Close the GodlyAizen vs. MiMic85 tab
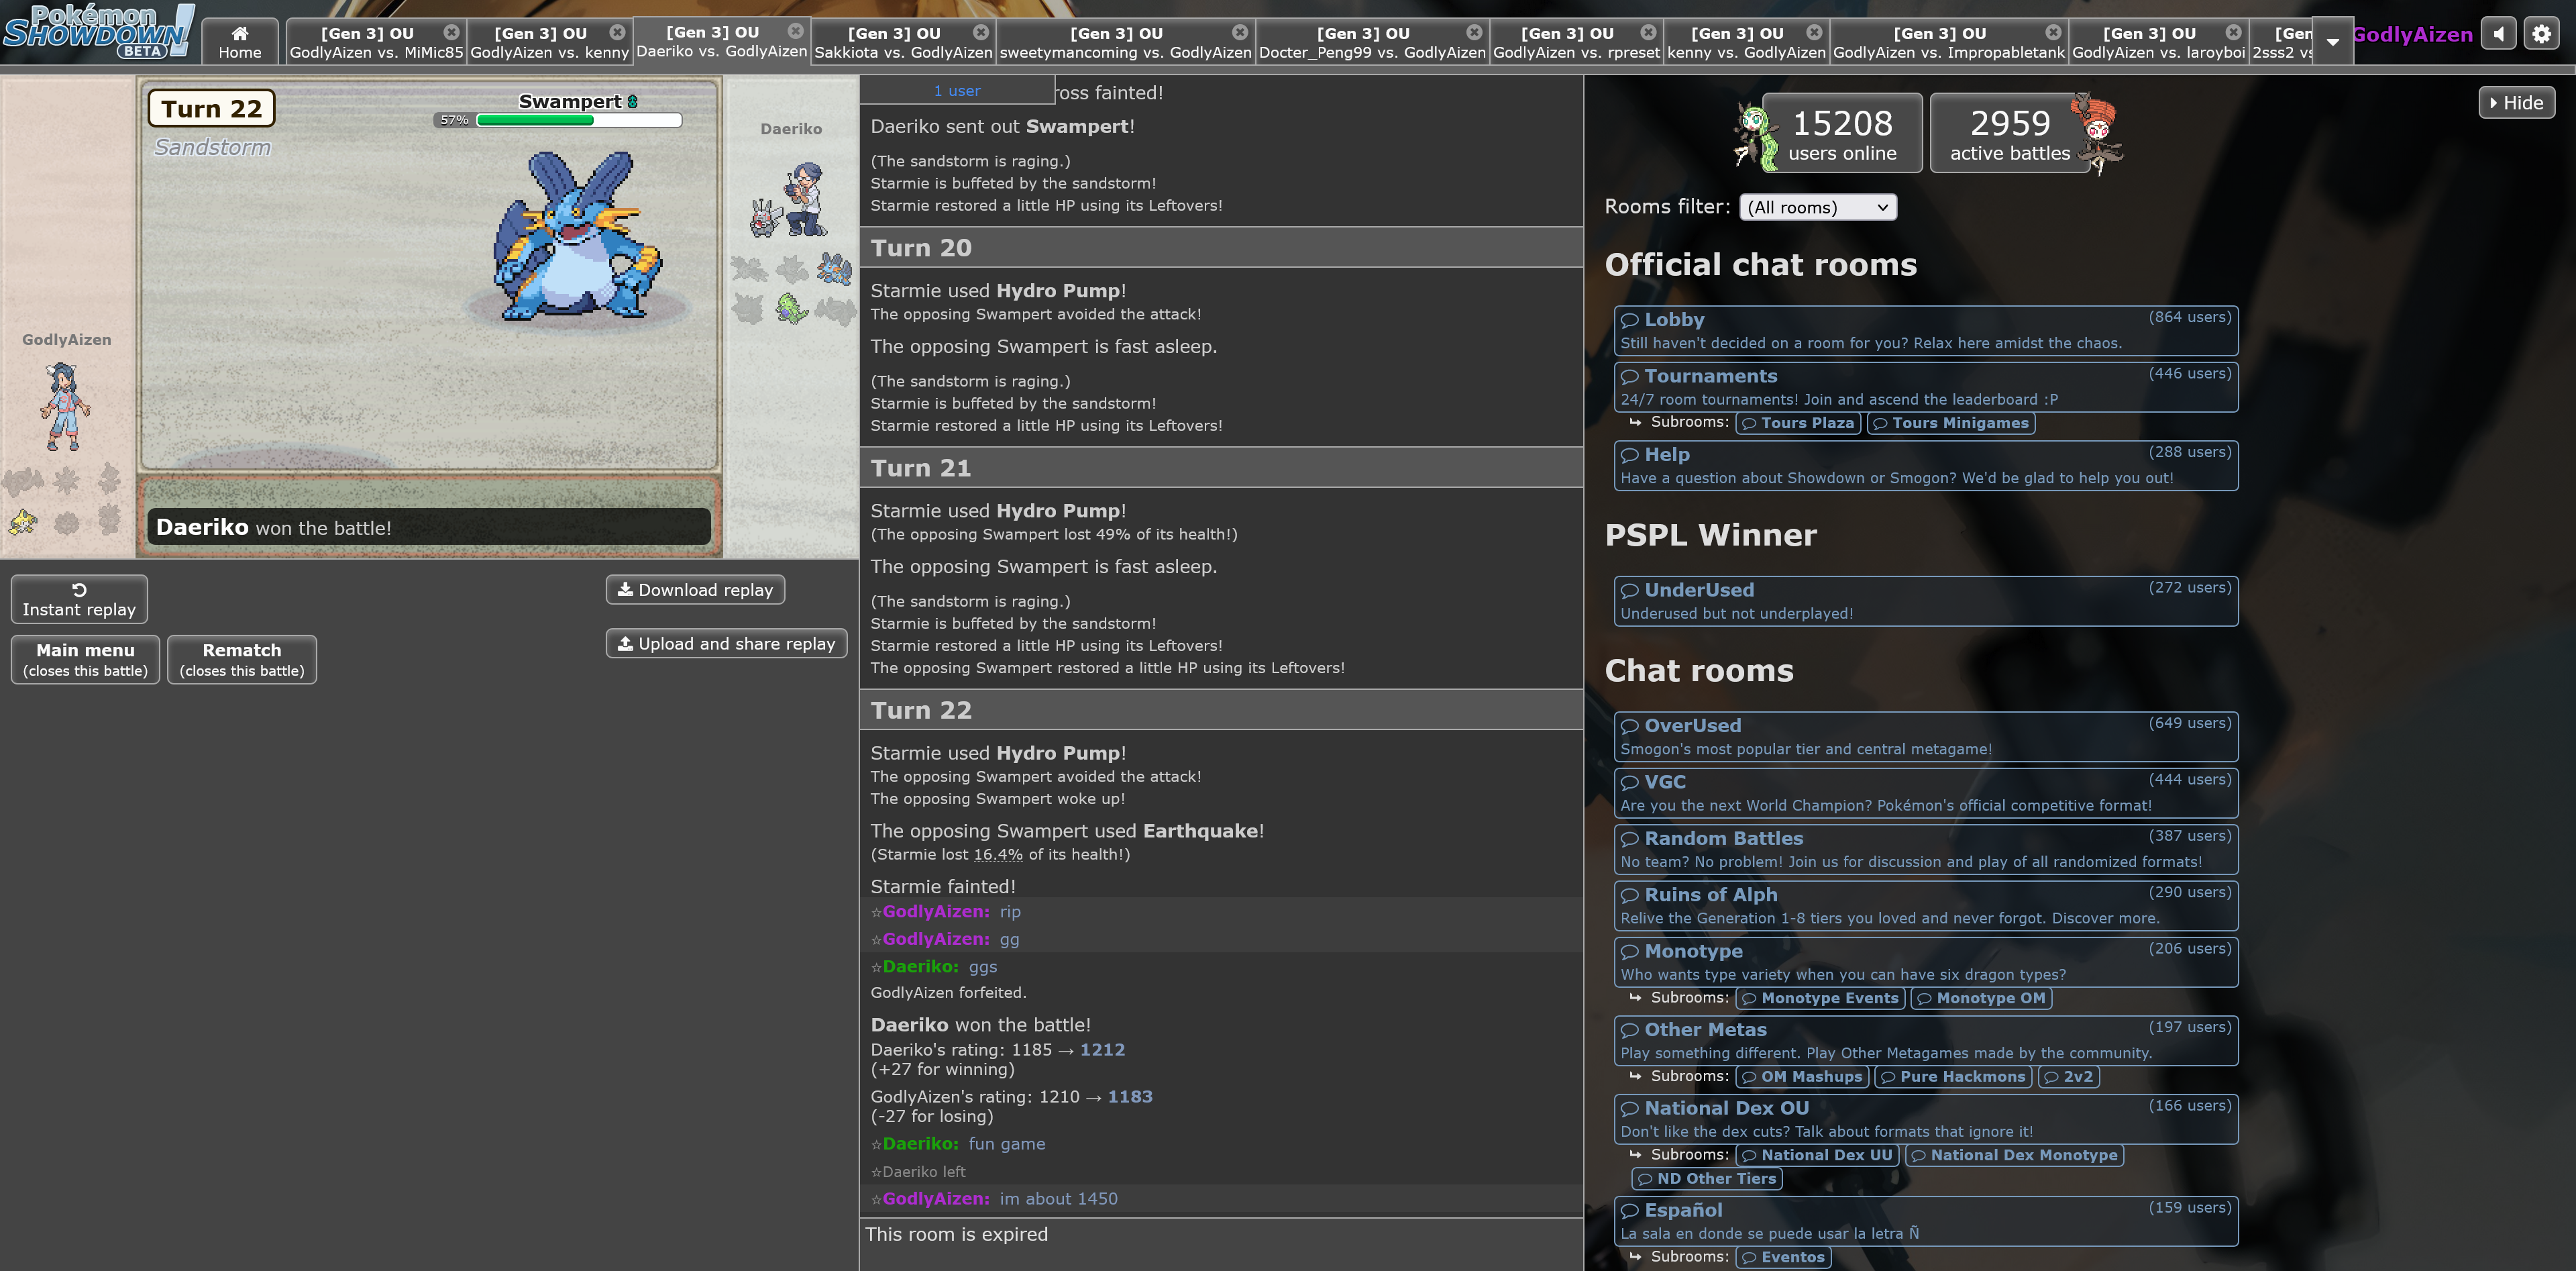This screenshot has width=2576, height=1271. tap(451, 32)
